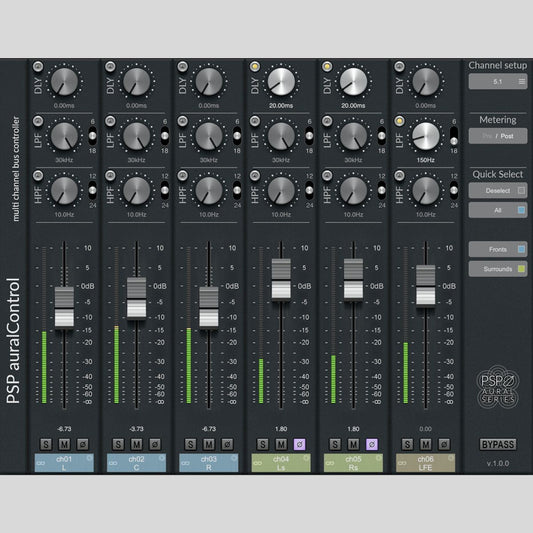
Task: Disable phase invert on ch05 Rs
Action: coord(372,444)
